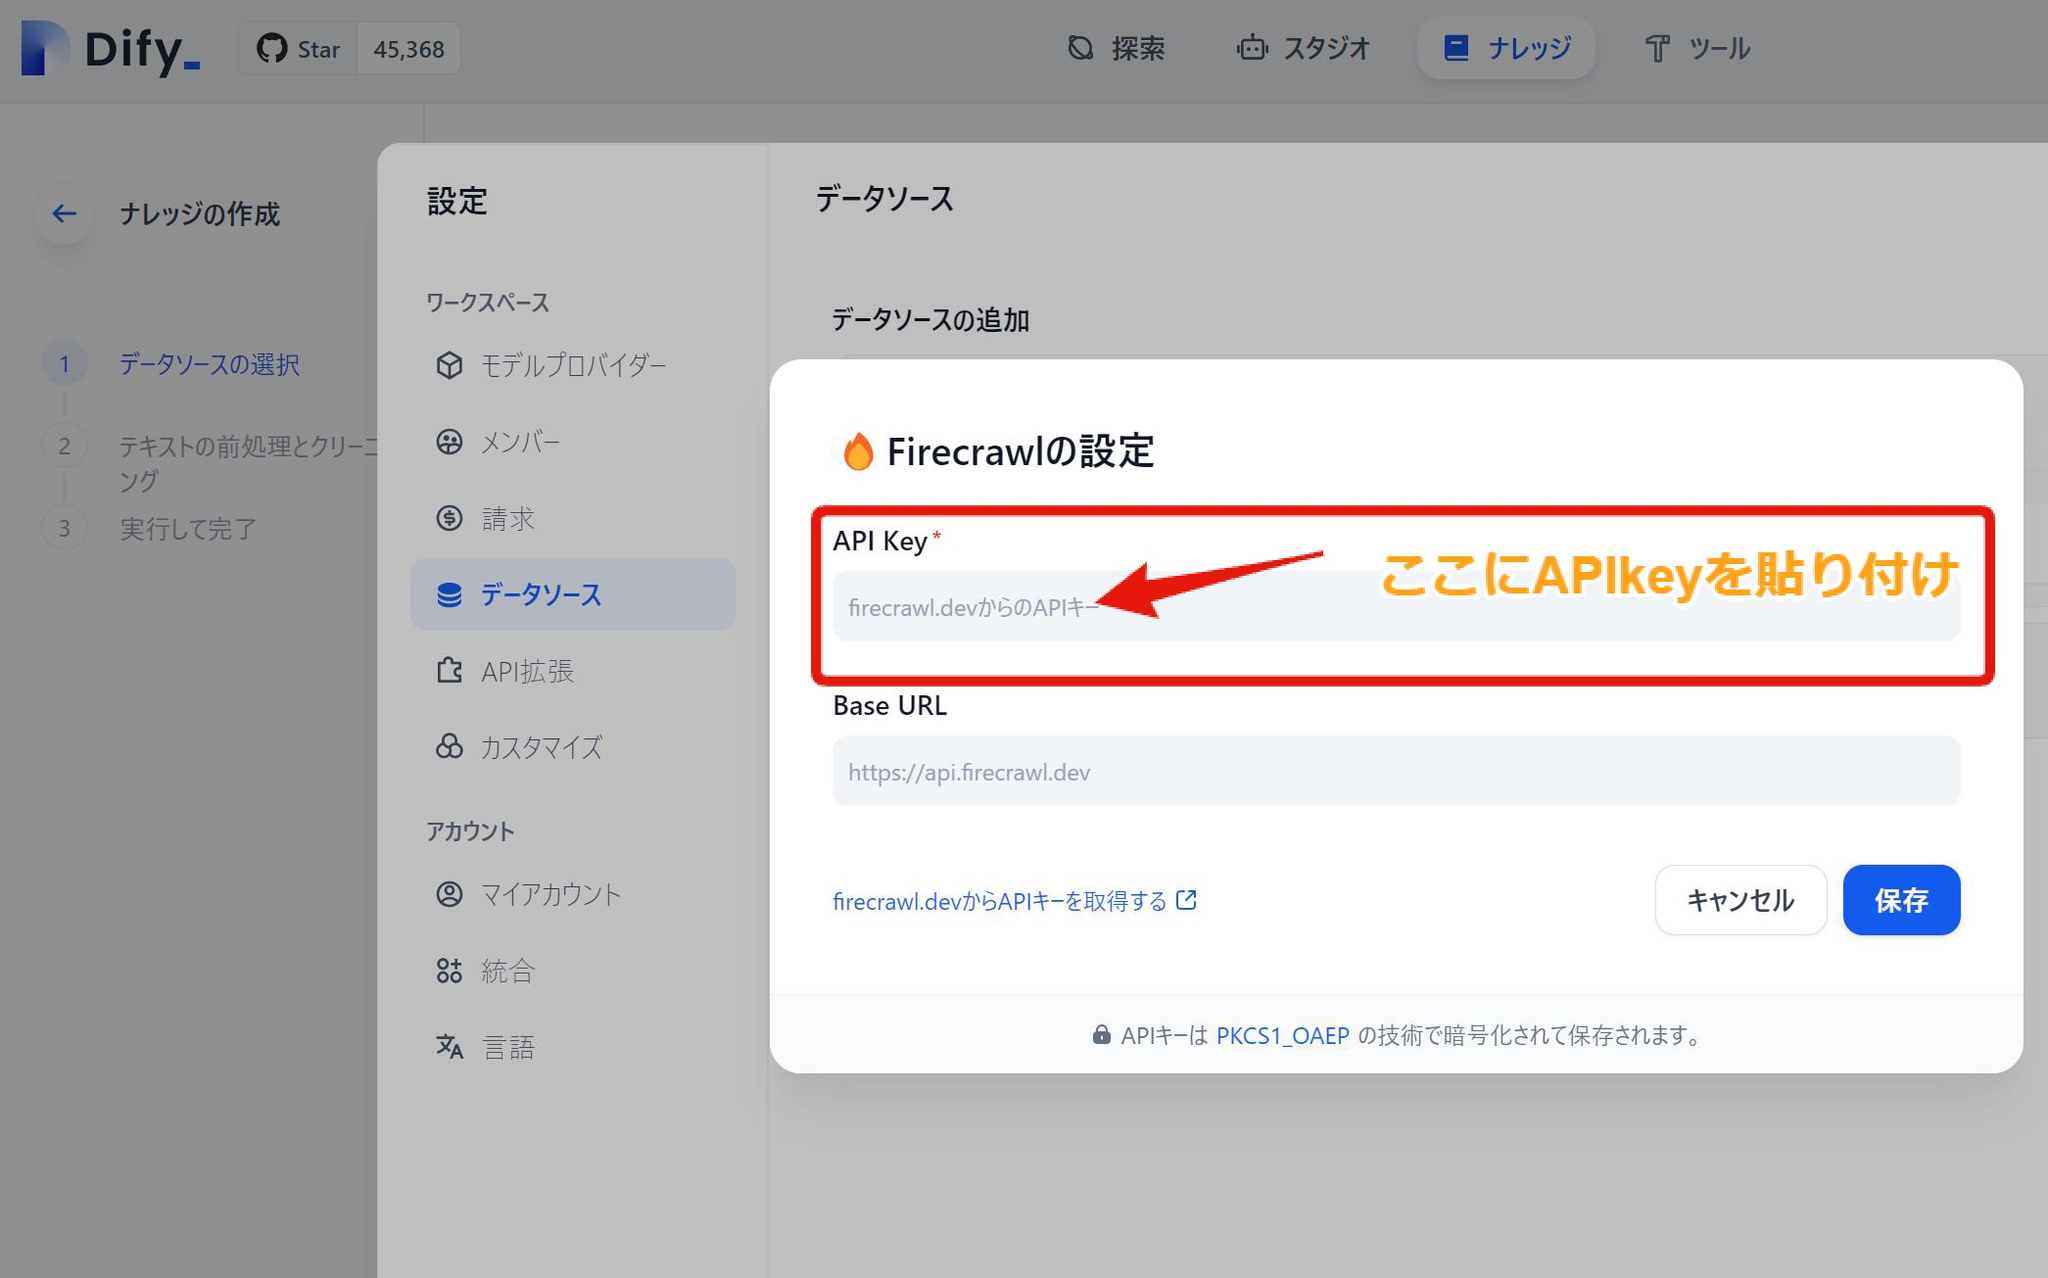Open マイアカウント settings
Image resolution: width=2048 pixels, height=1278 pixels.
(572, 894)
